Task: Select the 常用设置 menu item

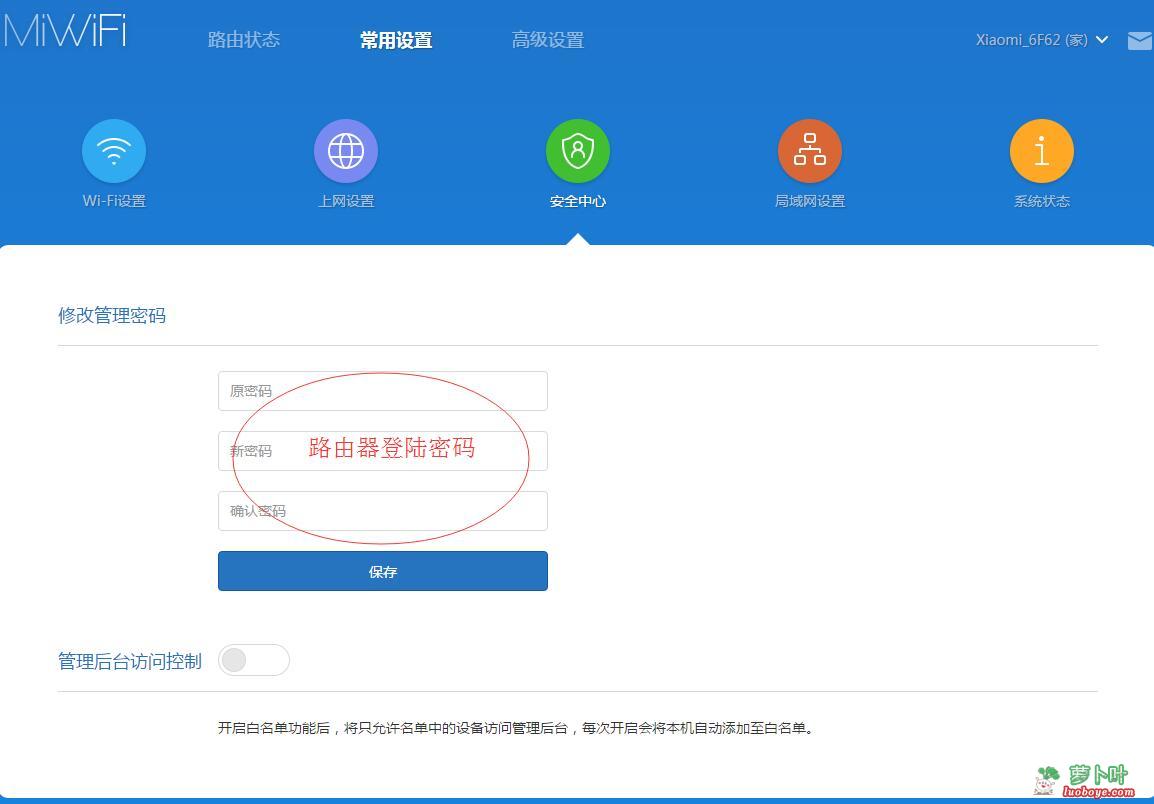Action: click(396, 40)
